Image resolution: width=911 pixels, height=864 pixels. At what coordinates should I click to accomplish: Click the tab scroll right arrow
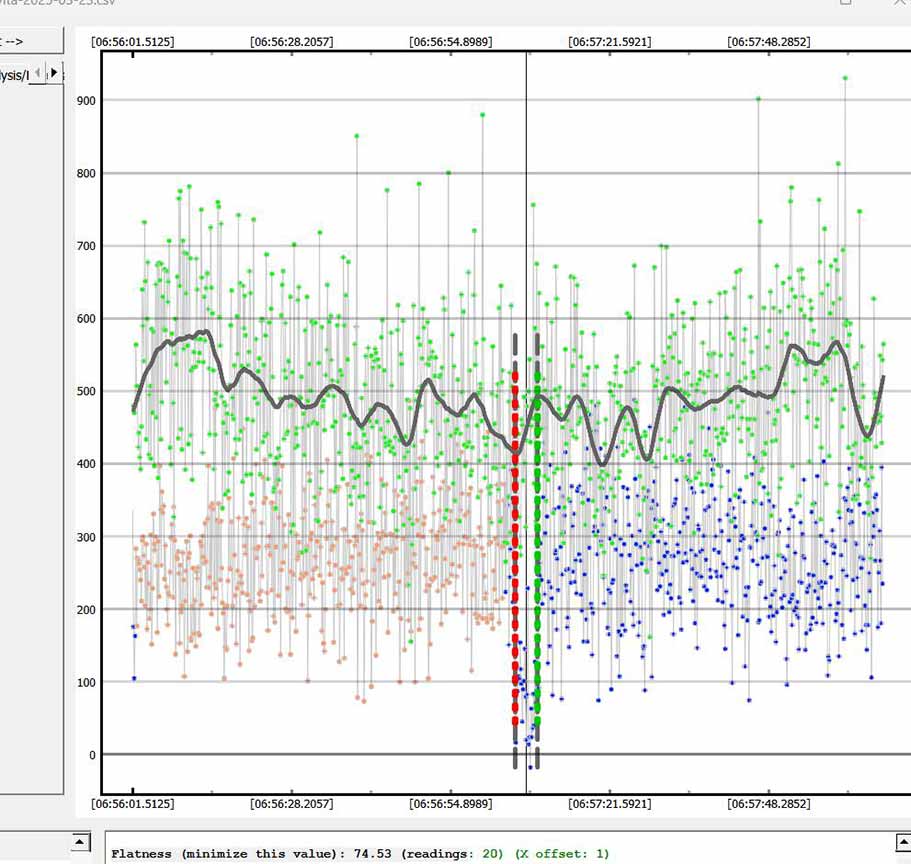[x=54, y=73]
